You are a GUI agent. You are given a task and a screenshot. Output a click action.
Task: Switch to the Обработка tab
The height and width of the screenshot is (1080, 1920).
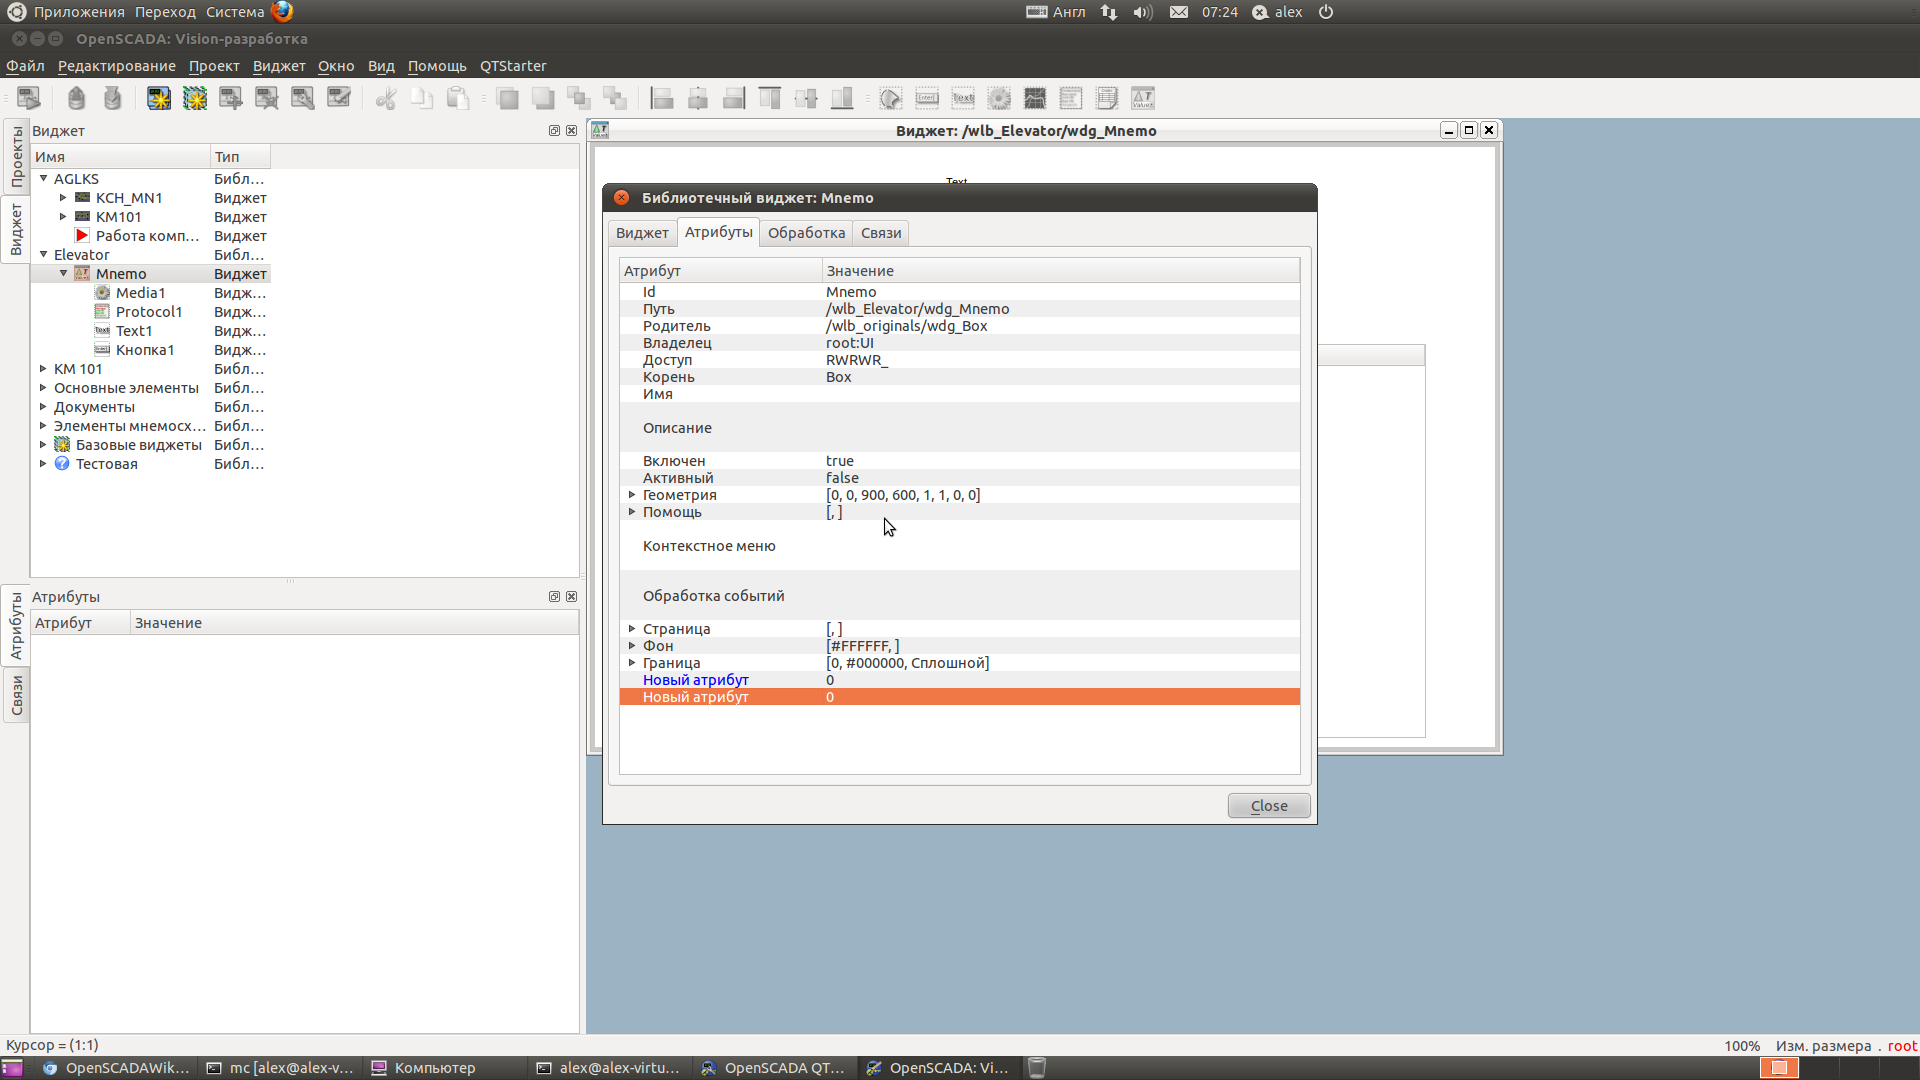(x=806, y=233)
